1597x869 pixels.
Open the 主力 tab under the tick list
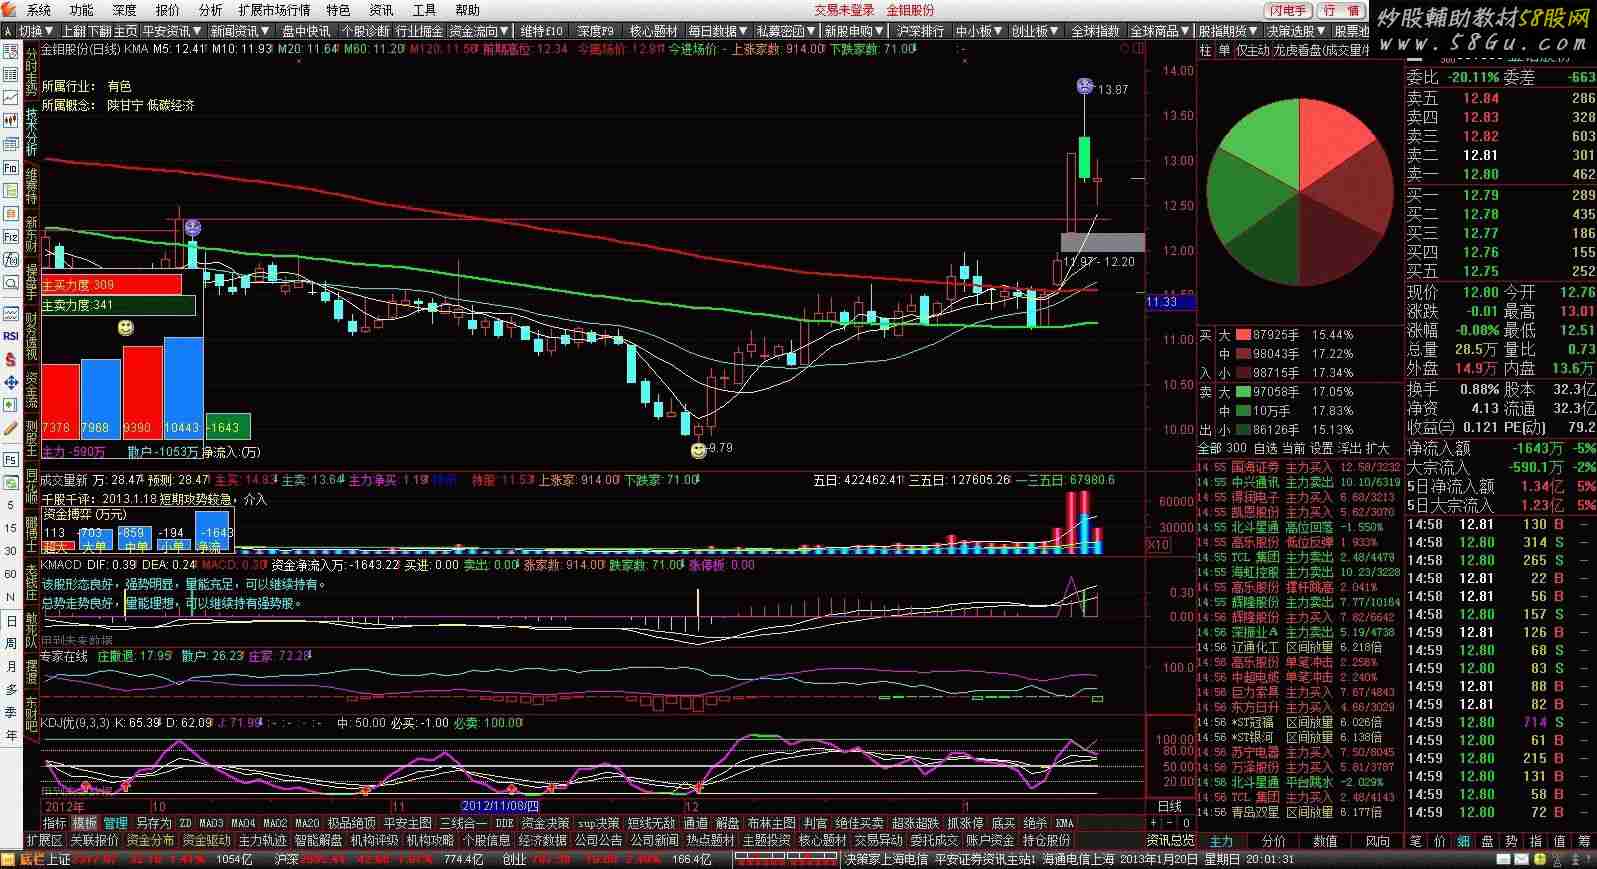pyautogui.click(x=1221, y=841)
